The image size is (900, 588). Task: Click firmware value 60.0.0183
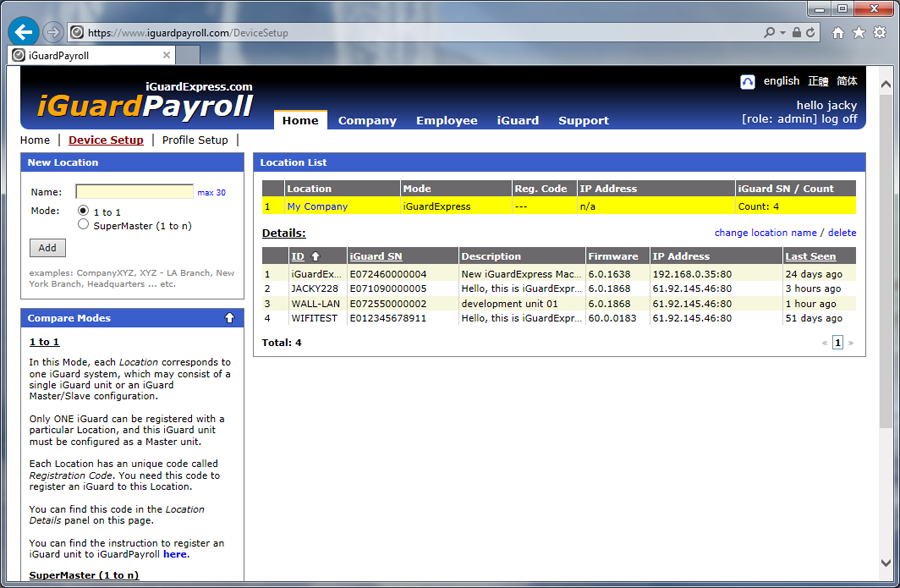click(x=612, y=318)
